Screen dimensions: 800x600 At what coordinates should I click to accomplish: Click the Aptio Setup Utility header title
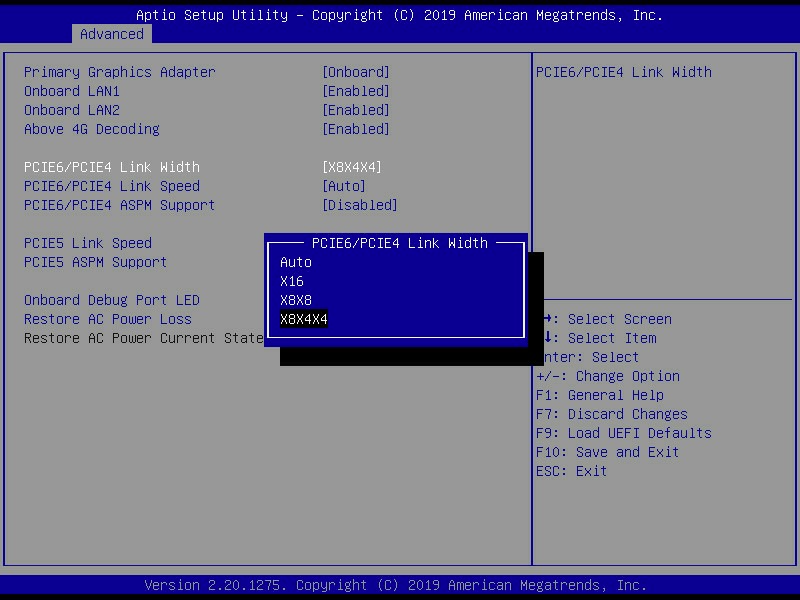[400, 15]
